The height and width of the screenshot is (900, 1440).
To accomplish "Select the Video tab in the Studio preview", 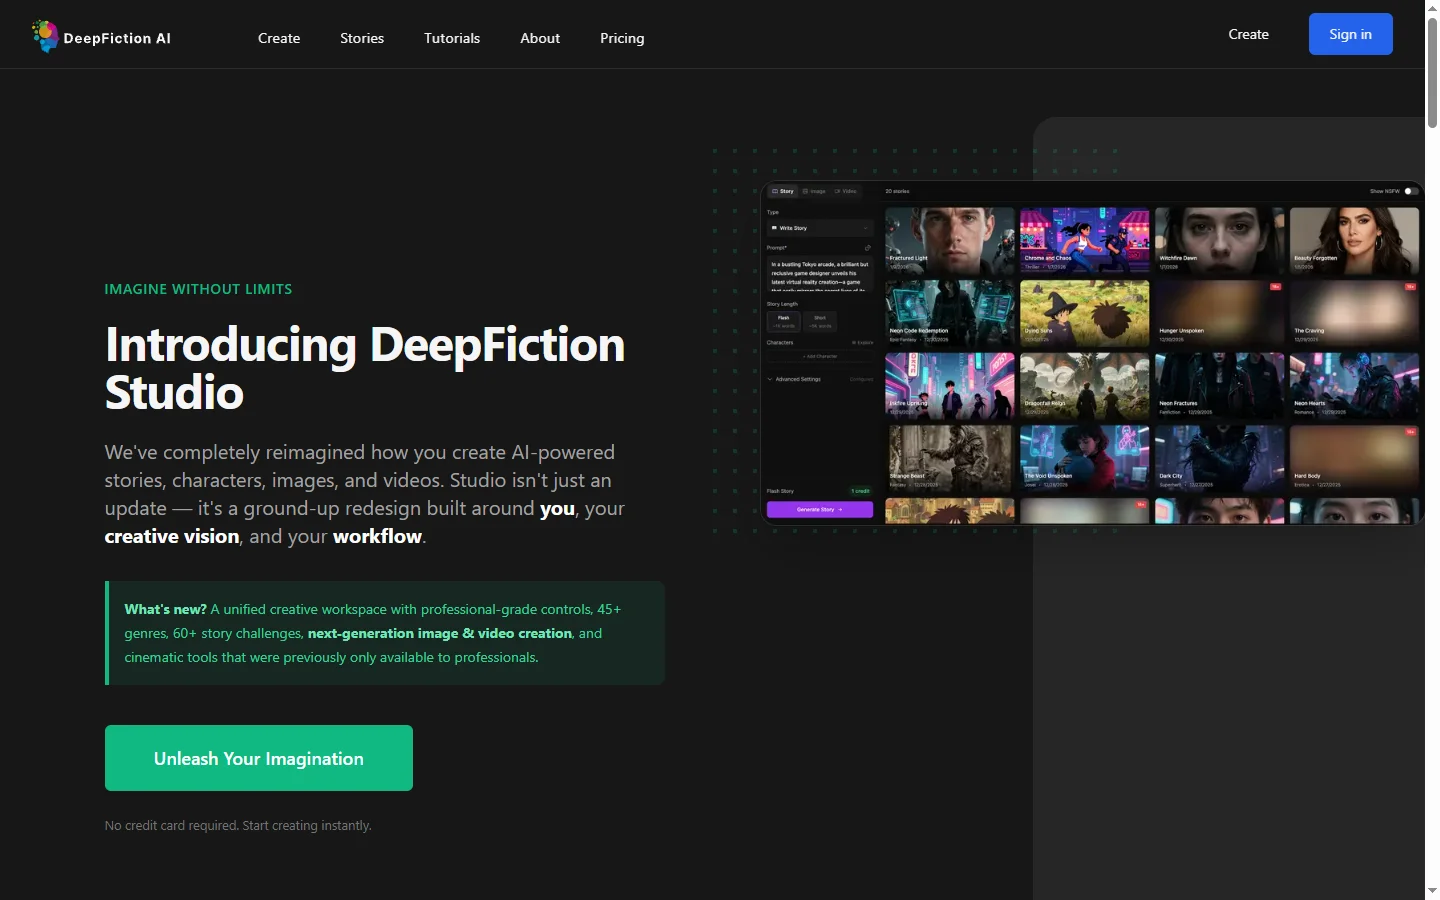I will 846,191.
